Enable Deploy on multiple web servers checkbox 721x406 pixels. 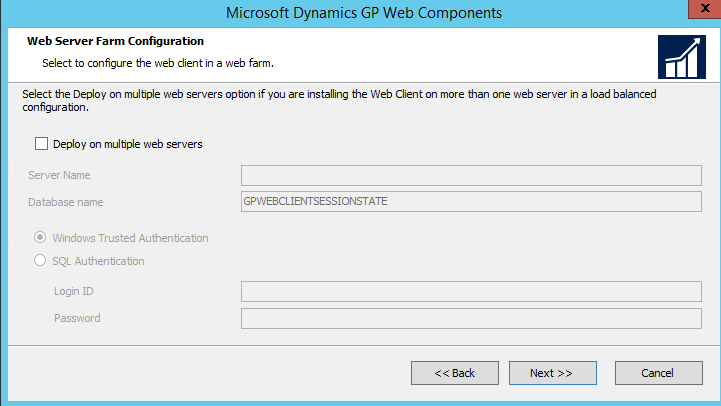[x=41, y=144]
